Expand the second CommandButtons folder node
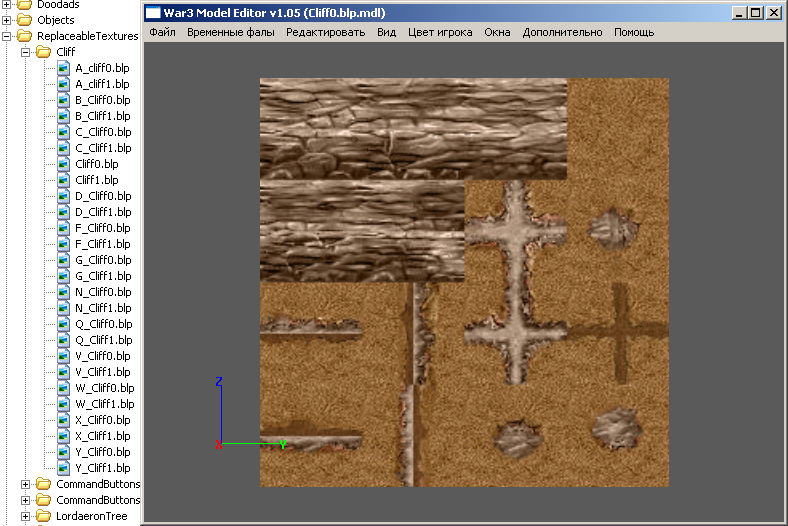 click(26, 500)
